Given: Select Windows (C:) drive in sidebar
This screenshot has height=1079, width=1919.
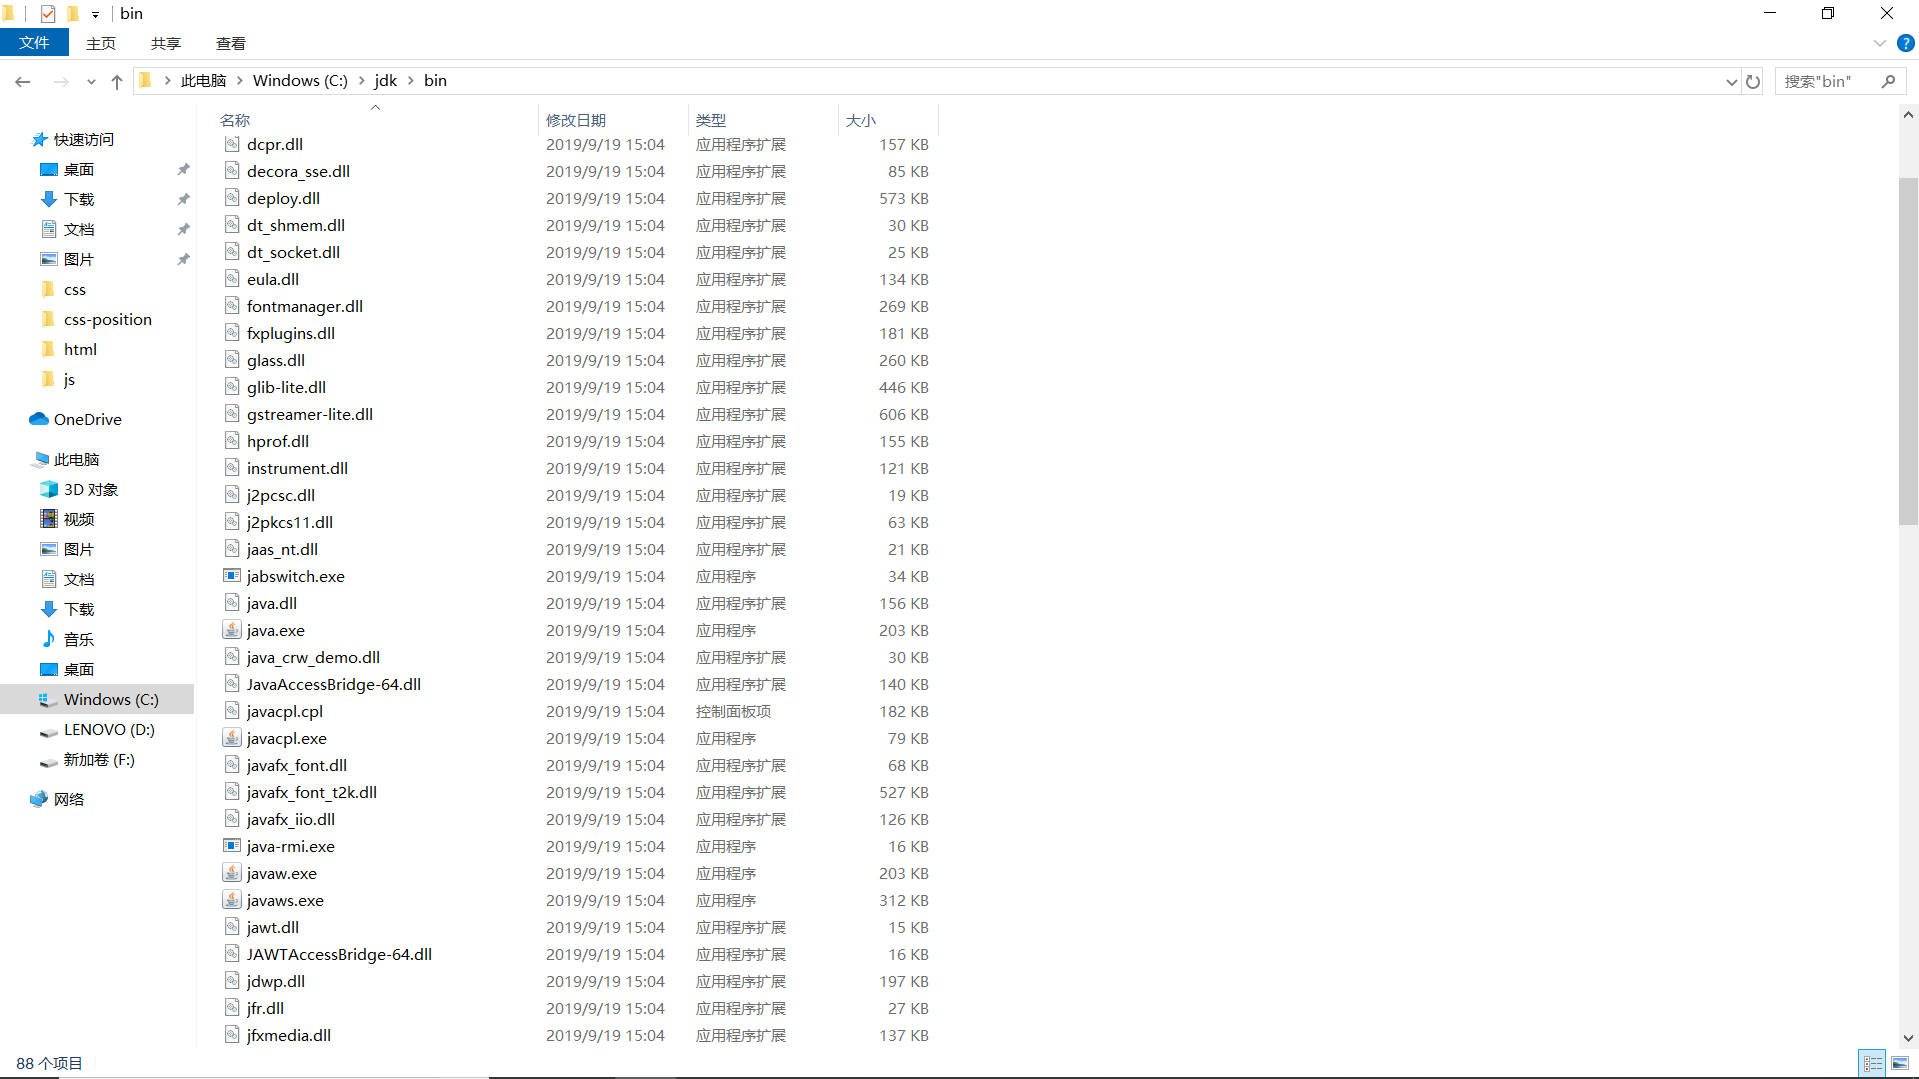Looking at the screenshot, I should 111,699.
